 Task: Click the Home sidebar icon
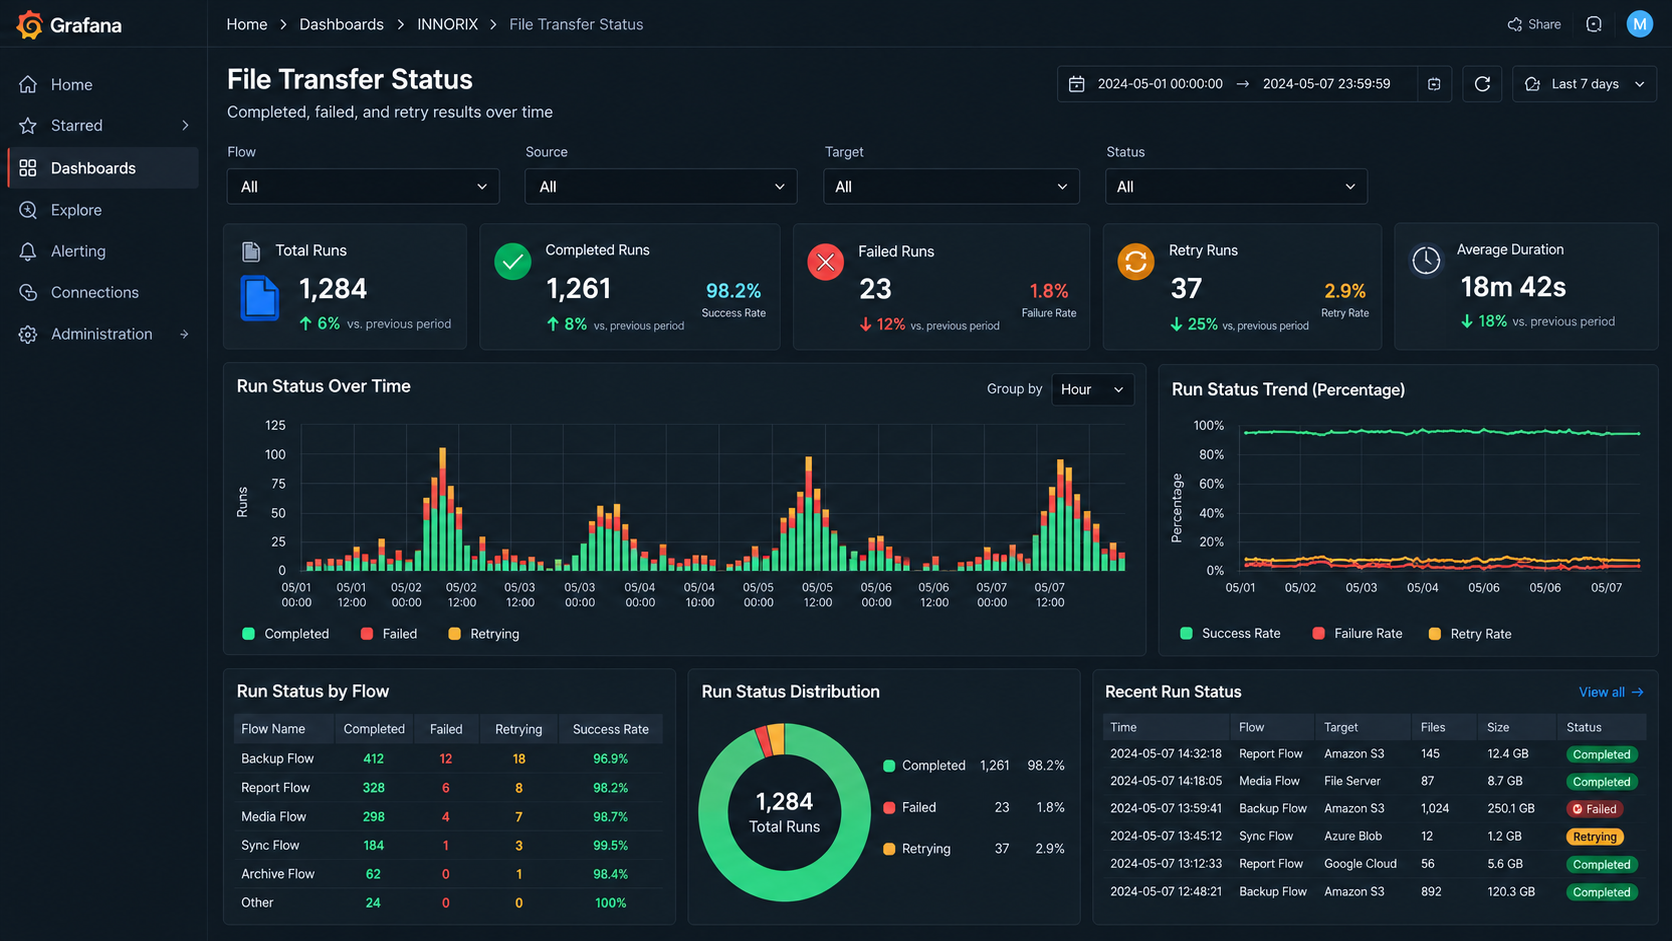(28, 85)
